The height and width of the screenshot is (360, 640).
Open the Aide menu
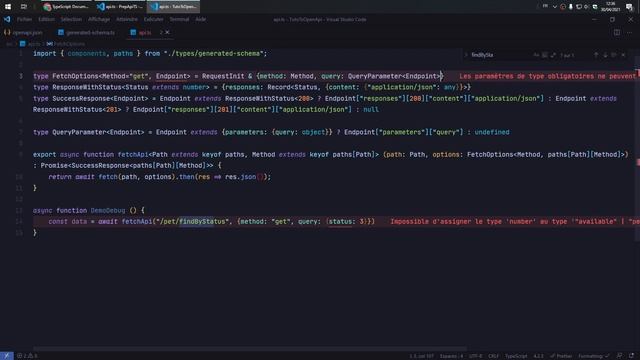point(200,19)
